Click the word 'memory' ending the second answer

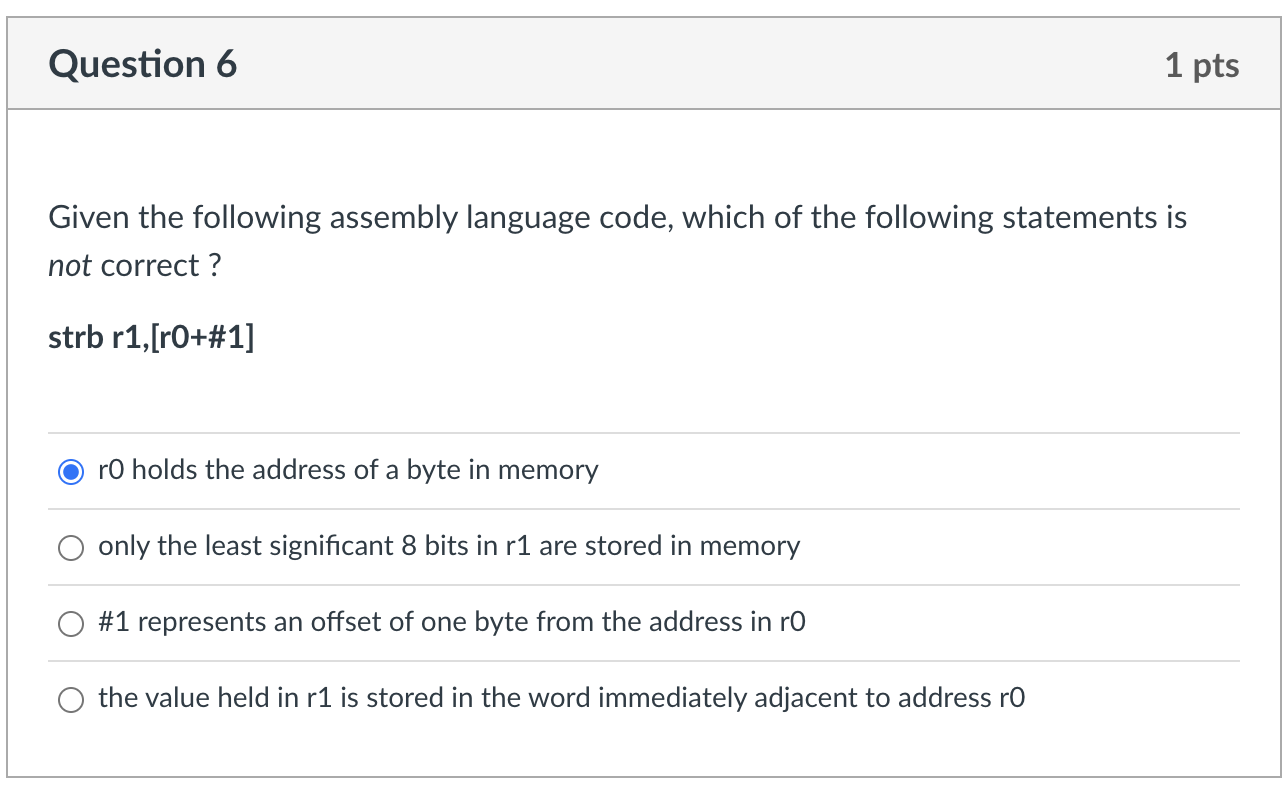(750, 547)
